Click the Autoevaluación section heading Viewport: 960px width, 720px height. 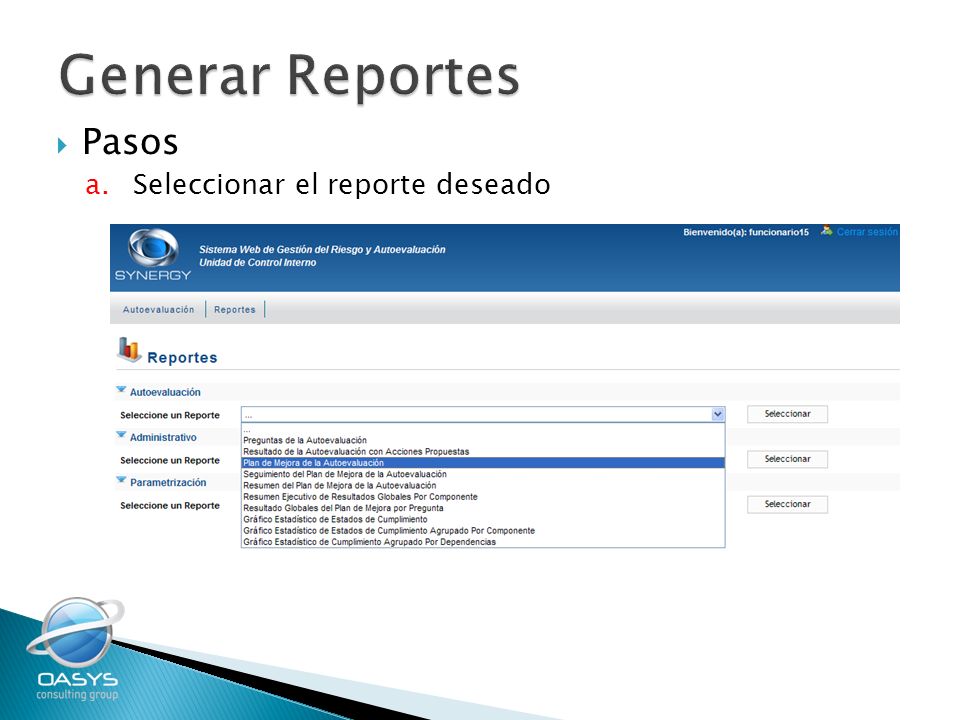[165, 392]
